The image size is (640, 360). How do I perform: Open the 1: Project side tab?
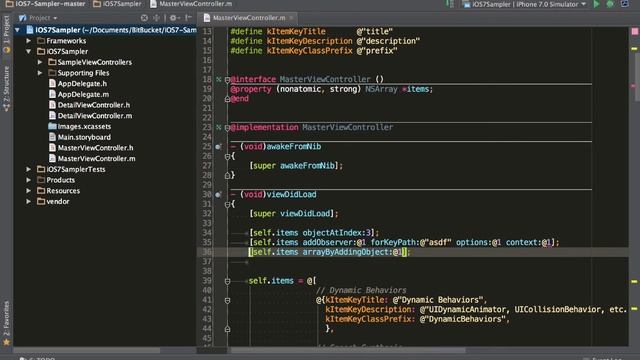click(x=6, y=34)
